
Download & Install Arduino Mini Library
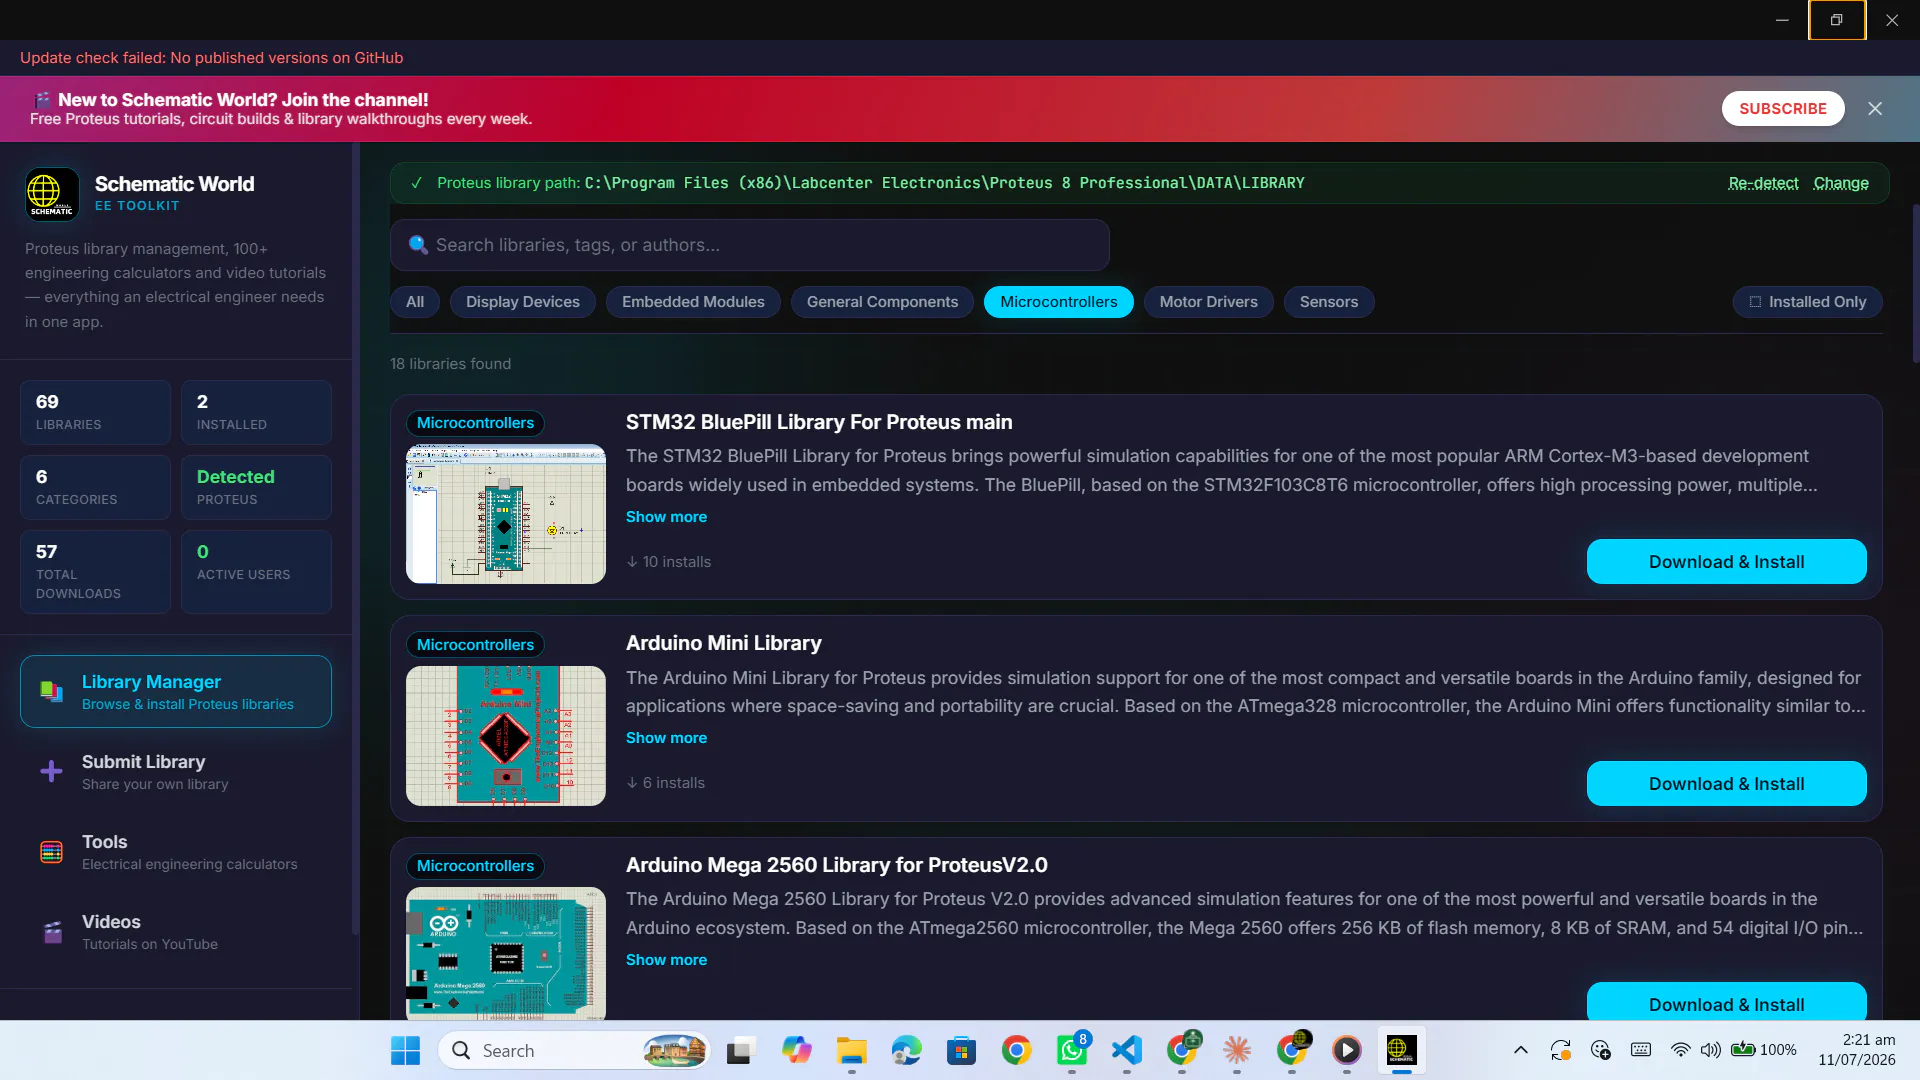[x=1726, y=784]
